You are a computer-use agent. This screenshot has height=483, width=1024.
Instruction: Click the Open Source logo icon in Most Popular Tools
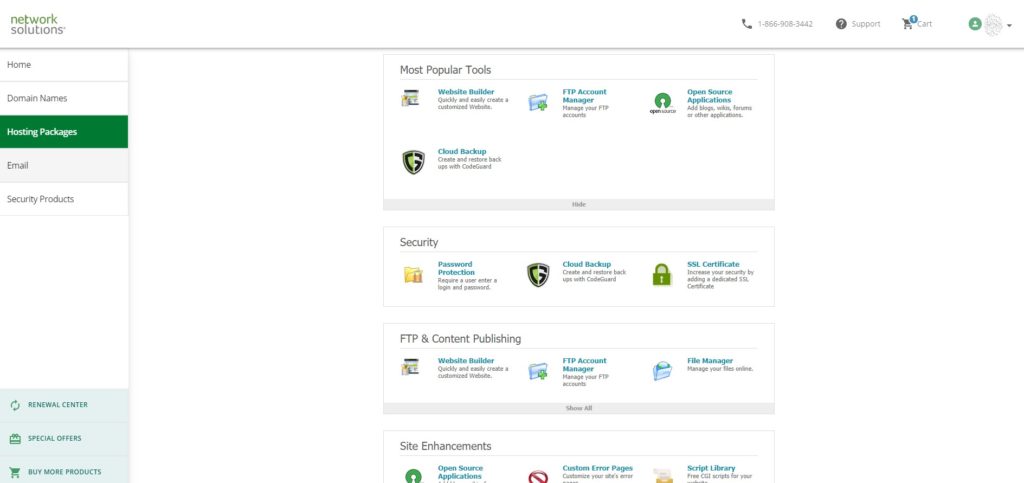coord(662,103)
